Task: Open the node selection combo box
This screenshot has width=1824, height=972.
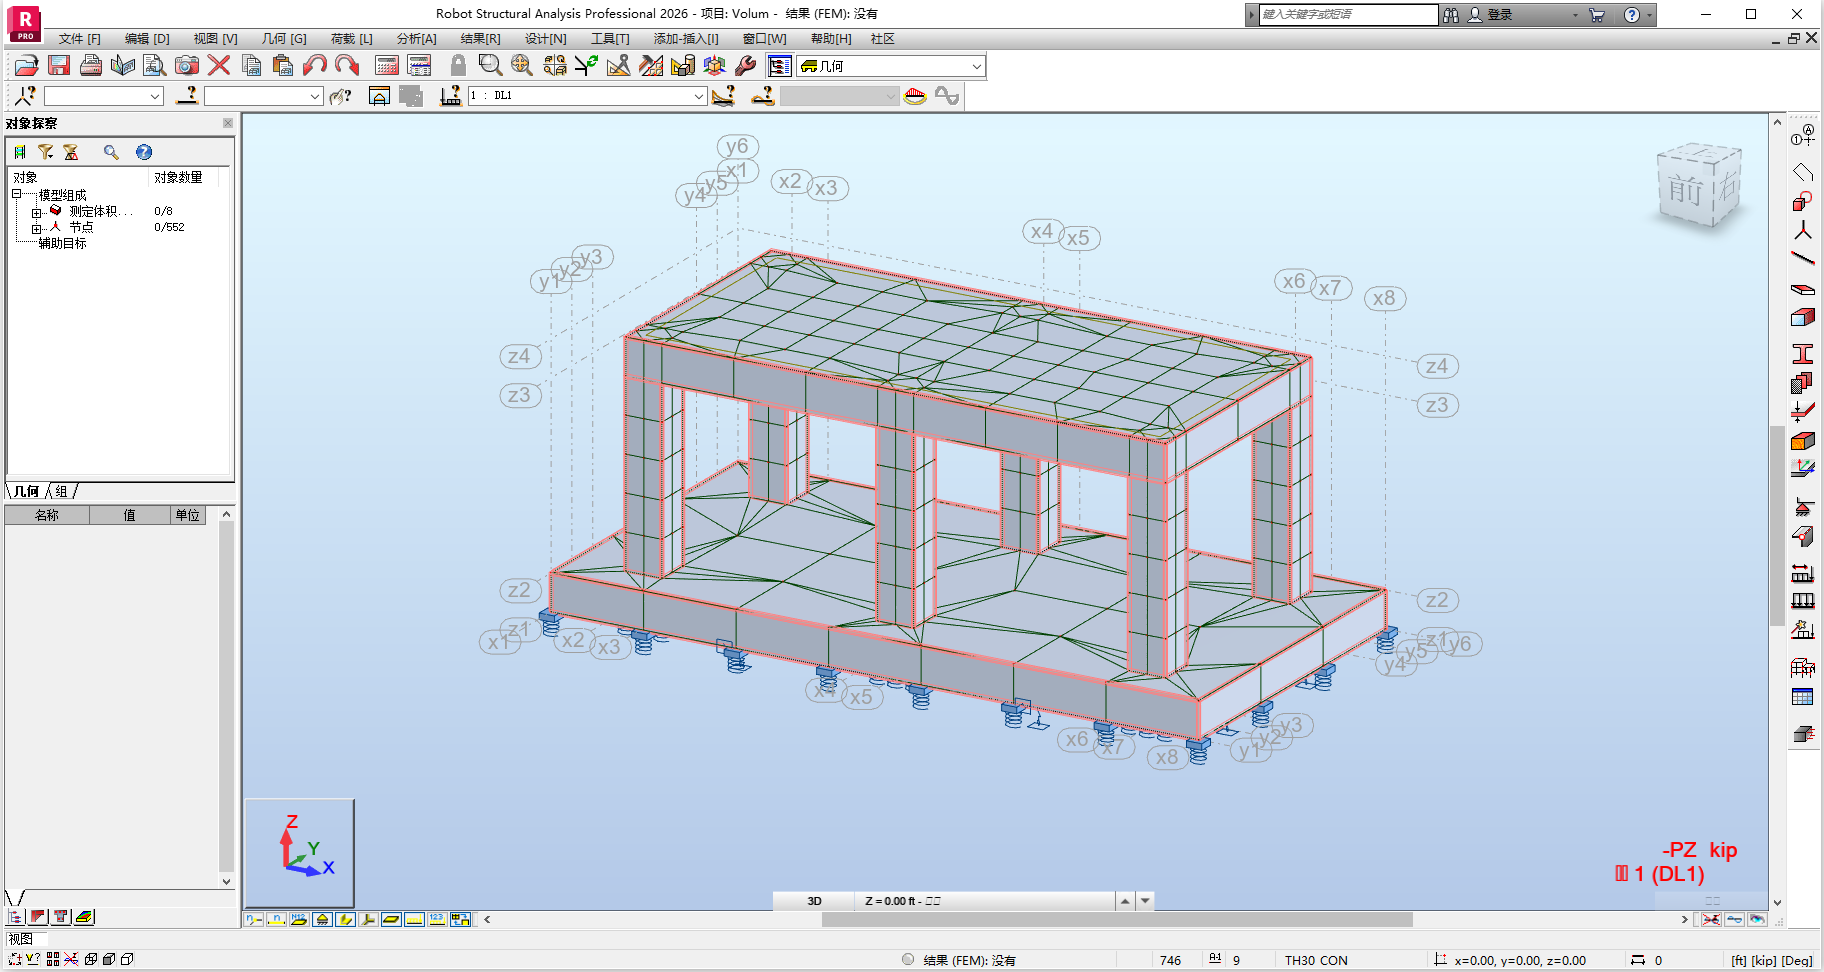Action: (x=103, y=96)
